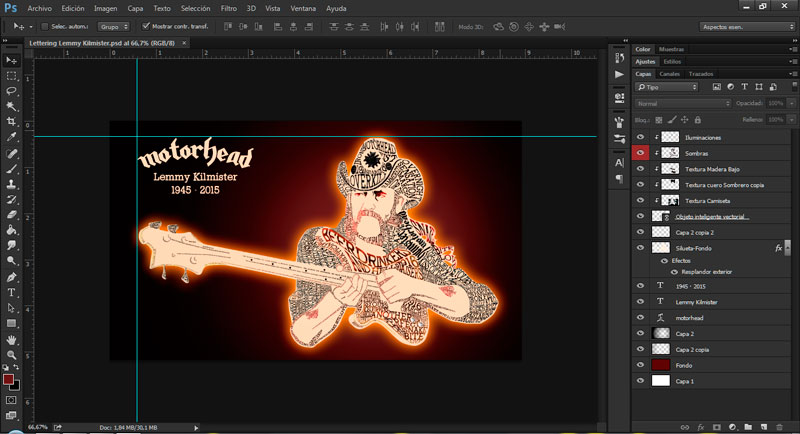The height and width of the screenshot is (434, 800).
Task: Select the Clone Stamp tool
Action: 11,184
